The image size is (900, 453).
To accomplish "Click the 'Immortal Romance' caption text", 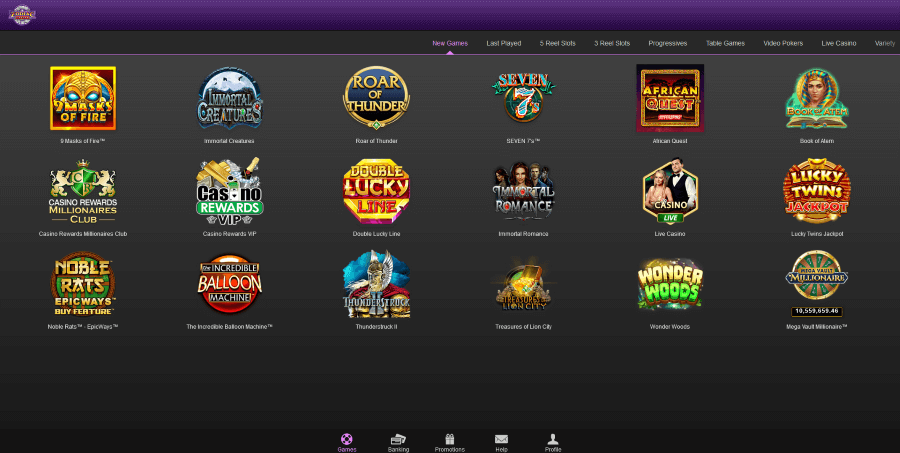I will [x=523, y=234].
